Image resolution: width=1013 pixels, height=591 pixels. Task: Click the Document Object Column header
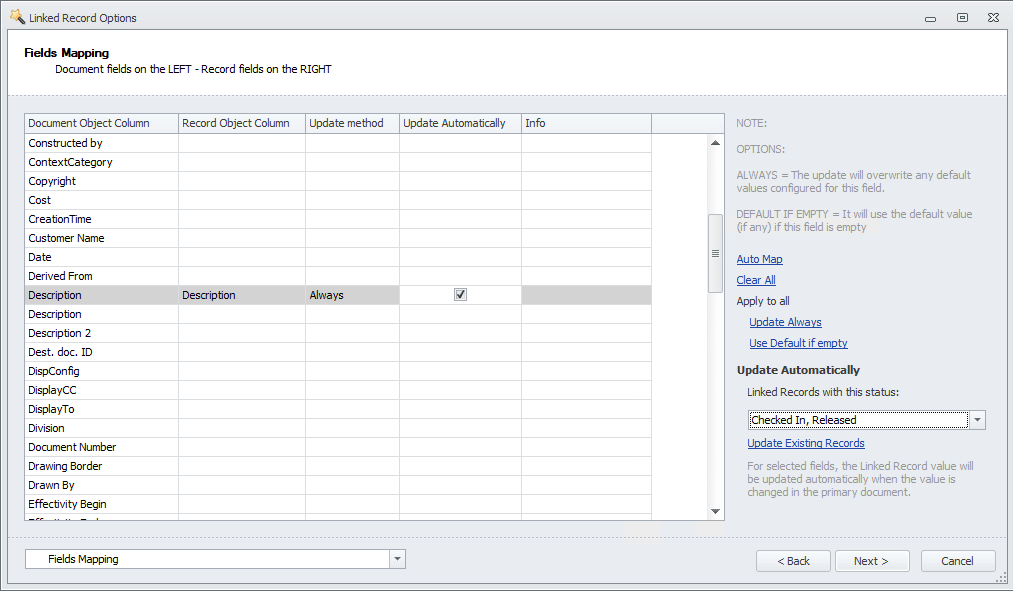point(100,122)
